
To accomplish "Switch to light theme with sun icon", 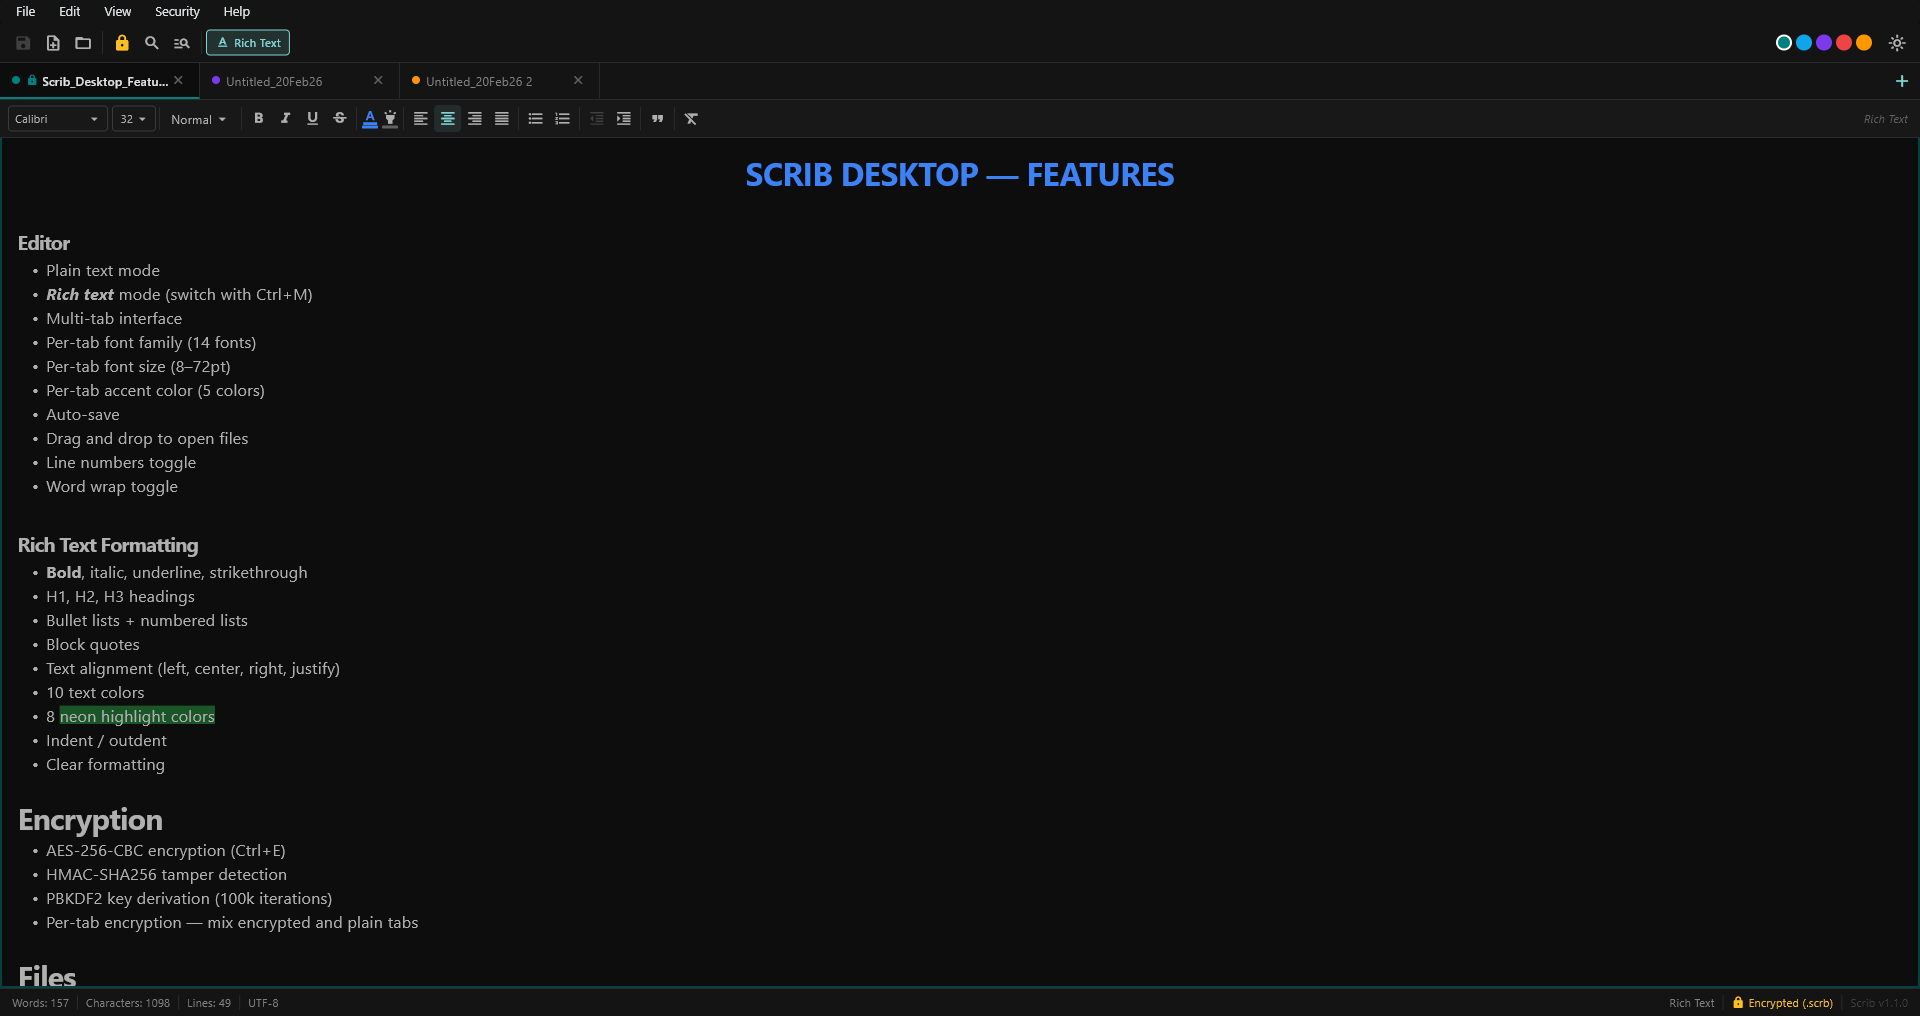I will click(1897, 43).
